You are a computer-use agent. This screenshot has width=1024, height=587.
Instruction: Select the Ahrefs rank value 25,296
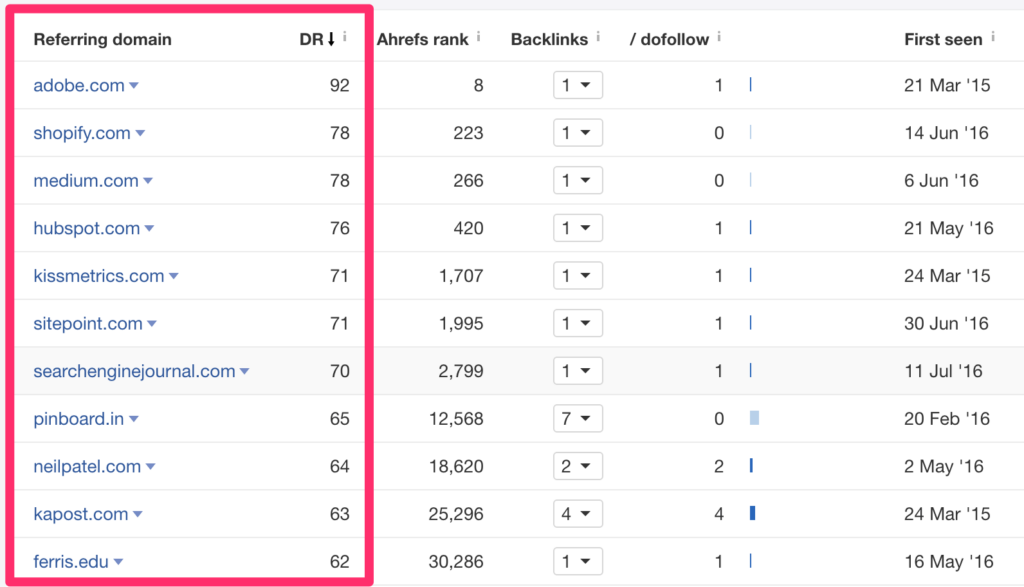coord(456,515)
